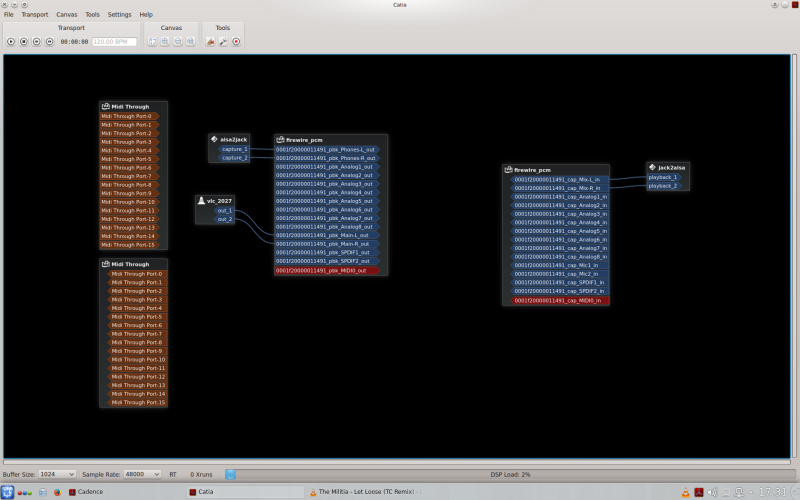Click the zoom in canvas icon

pyautogui.click(x=164, y=42)
